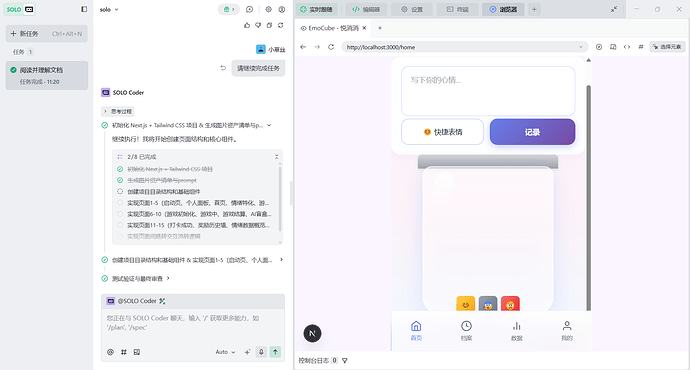Click the 写下你的心情 mood text area
Image resolution: width=690 pixels, height=370 pixels.
click(x=488, y=91)
